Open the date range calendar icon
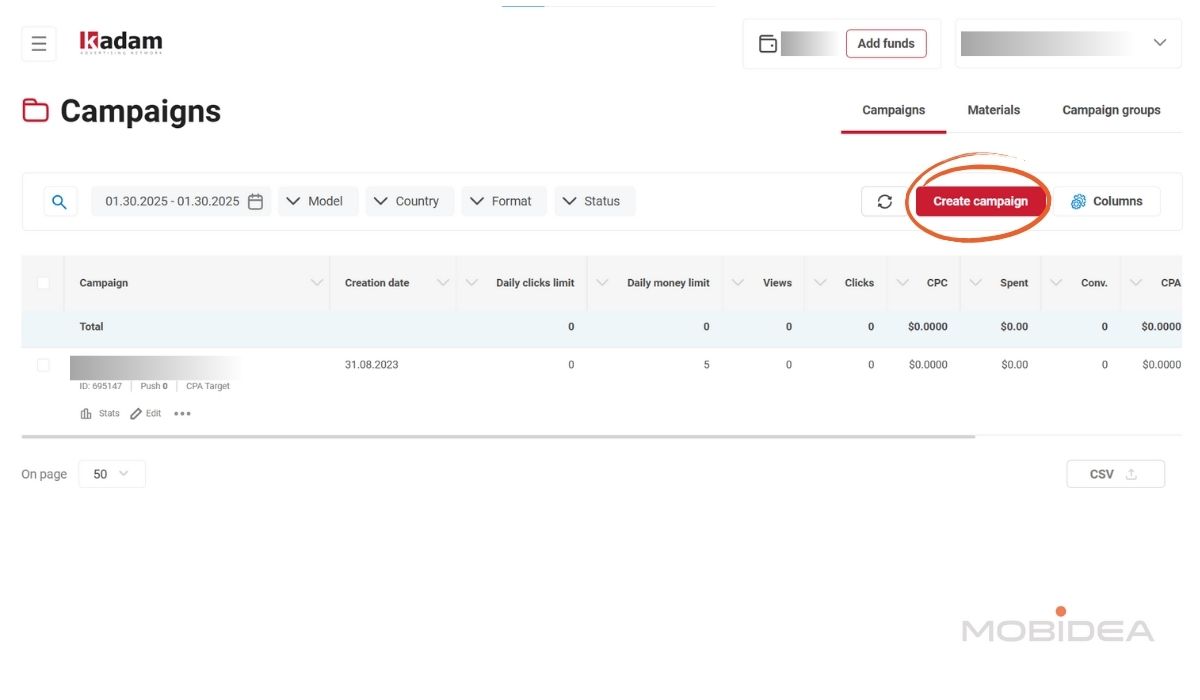This screenshot has height=700, width=1200. pos(256,202)
